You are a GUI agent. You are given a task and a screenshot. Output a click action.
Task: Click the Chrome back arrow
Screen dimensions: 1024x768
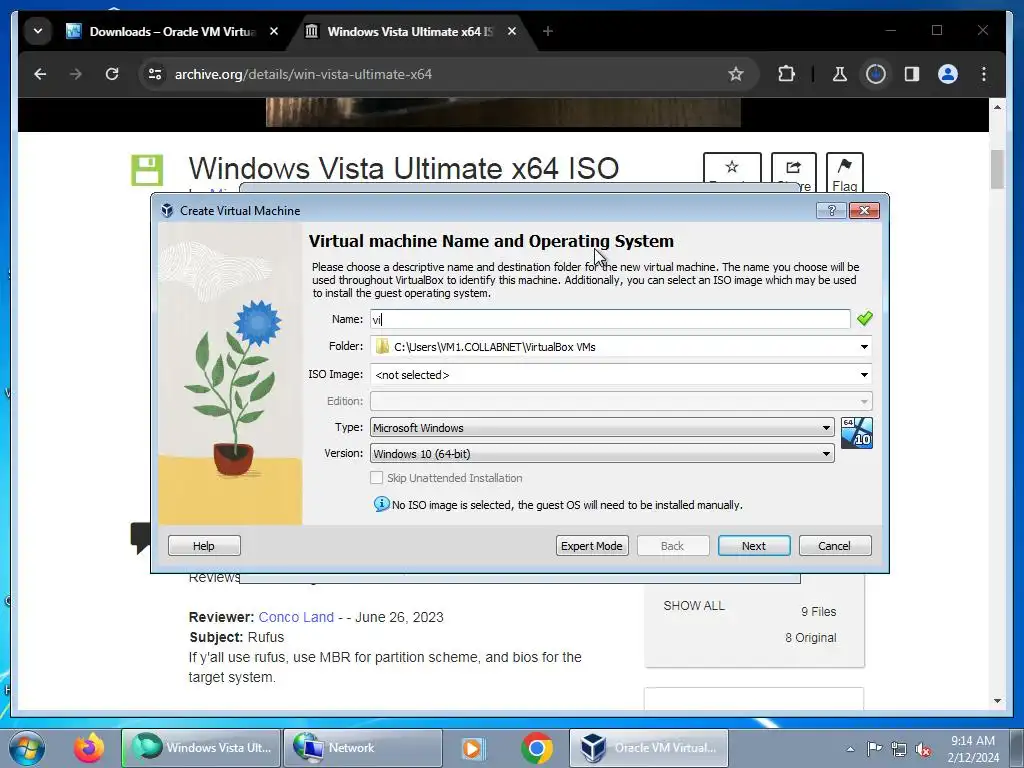pyautogui.click(x=40, y=74)
